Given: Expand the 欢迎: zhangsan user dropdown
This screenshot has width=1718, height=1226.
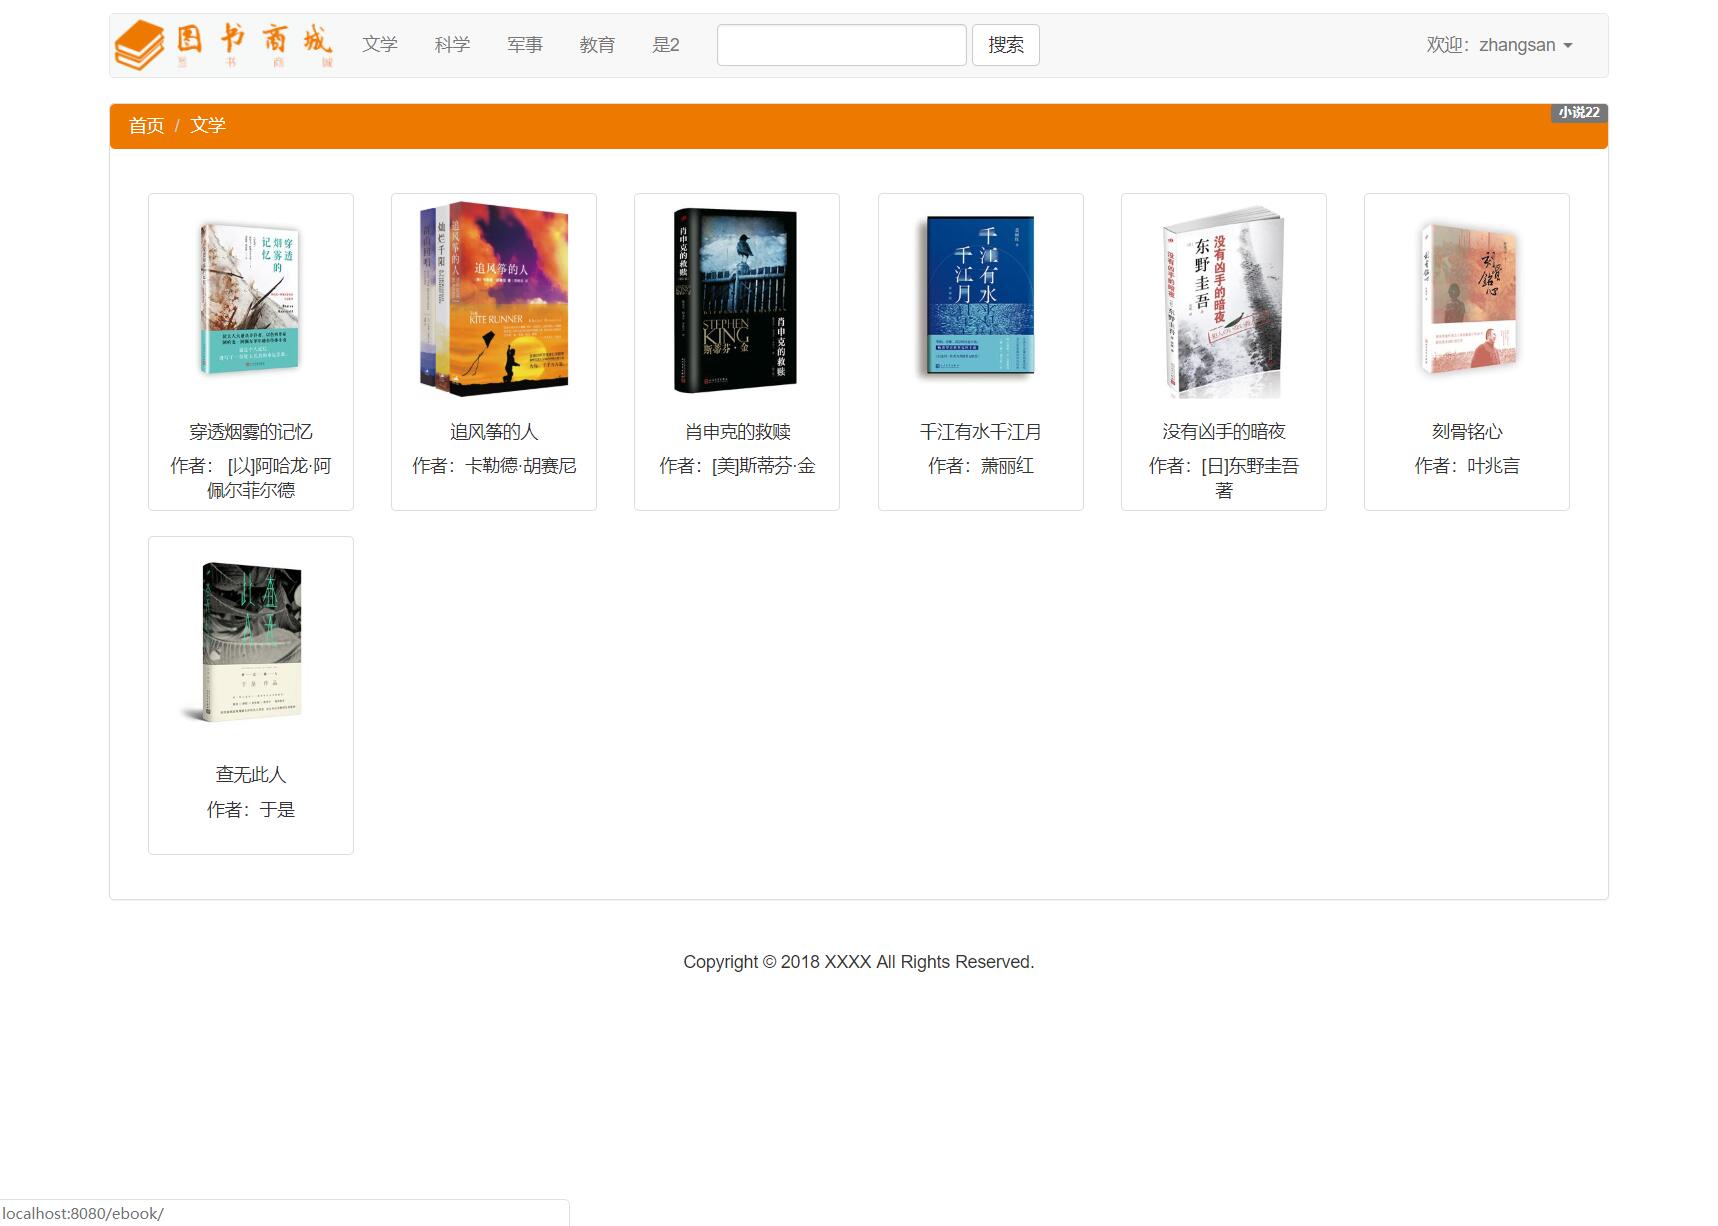Looking at the screenshot, I should coord(1499,45).
